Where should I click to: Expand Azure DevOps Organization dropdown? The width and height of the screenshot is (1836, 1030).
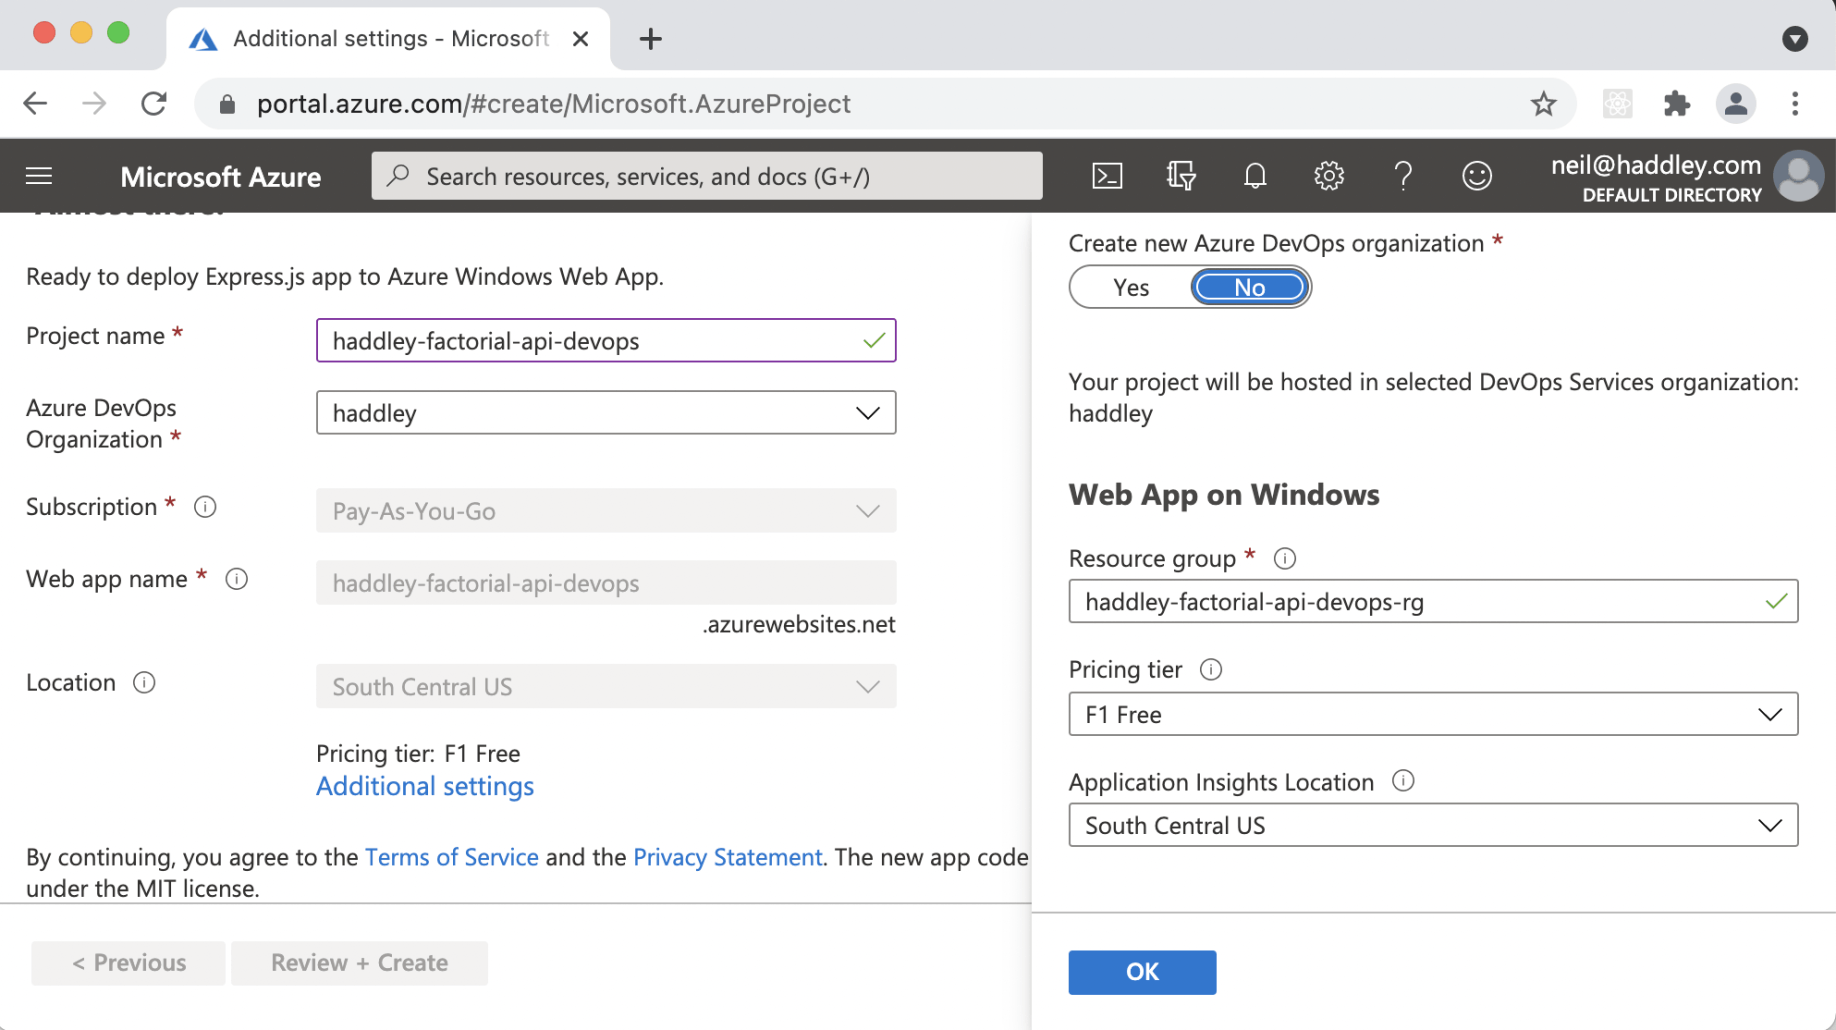(x=605, y=413)
